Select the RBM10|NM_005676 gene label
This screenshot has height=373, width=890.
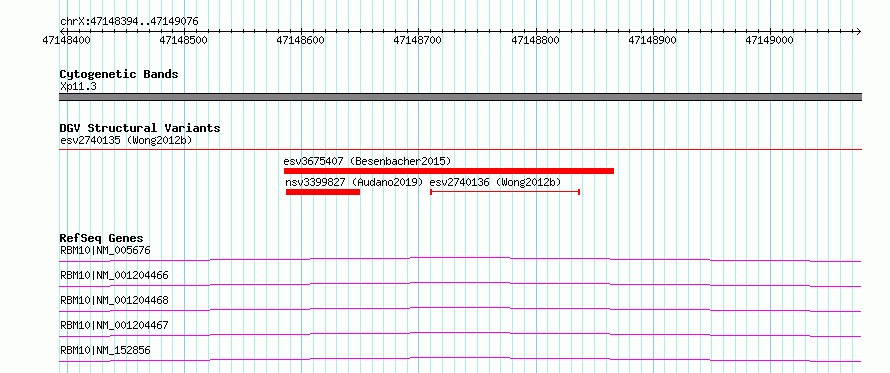[105, 250]
